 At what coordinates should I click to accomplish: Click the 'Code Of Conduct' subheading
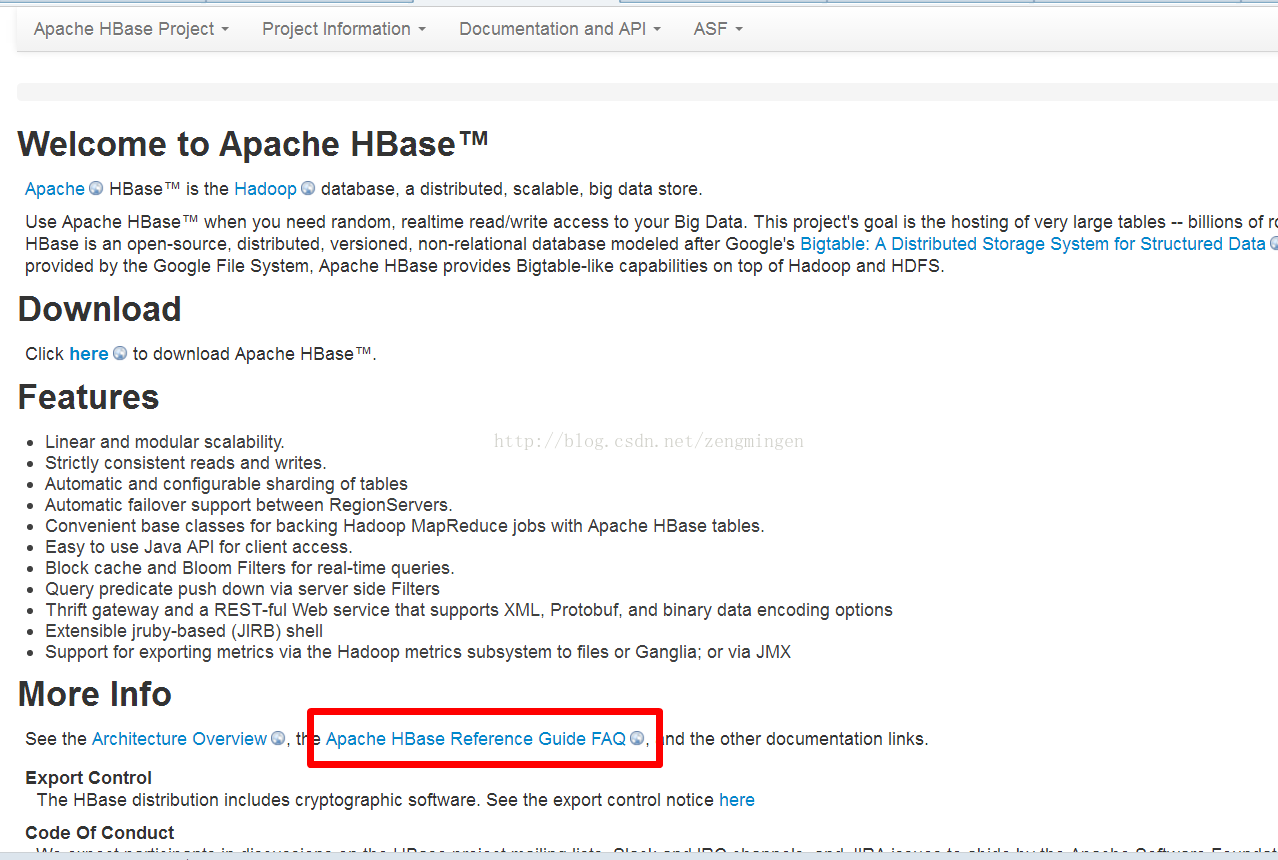point(100,833)
